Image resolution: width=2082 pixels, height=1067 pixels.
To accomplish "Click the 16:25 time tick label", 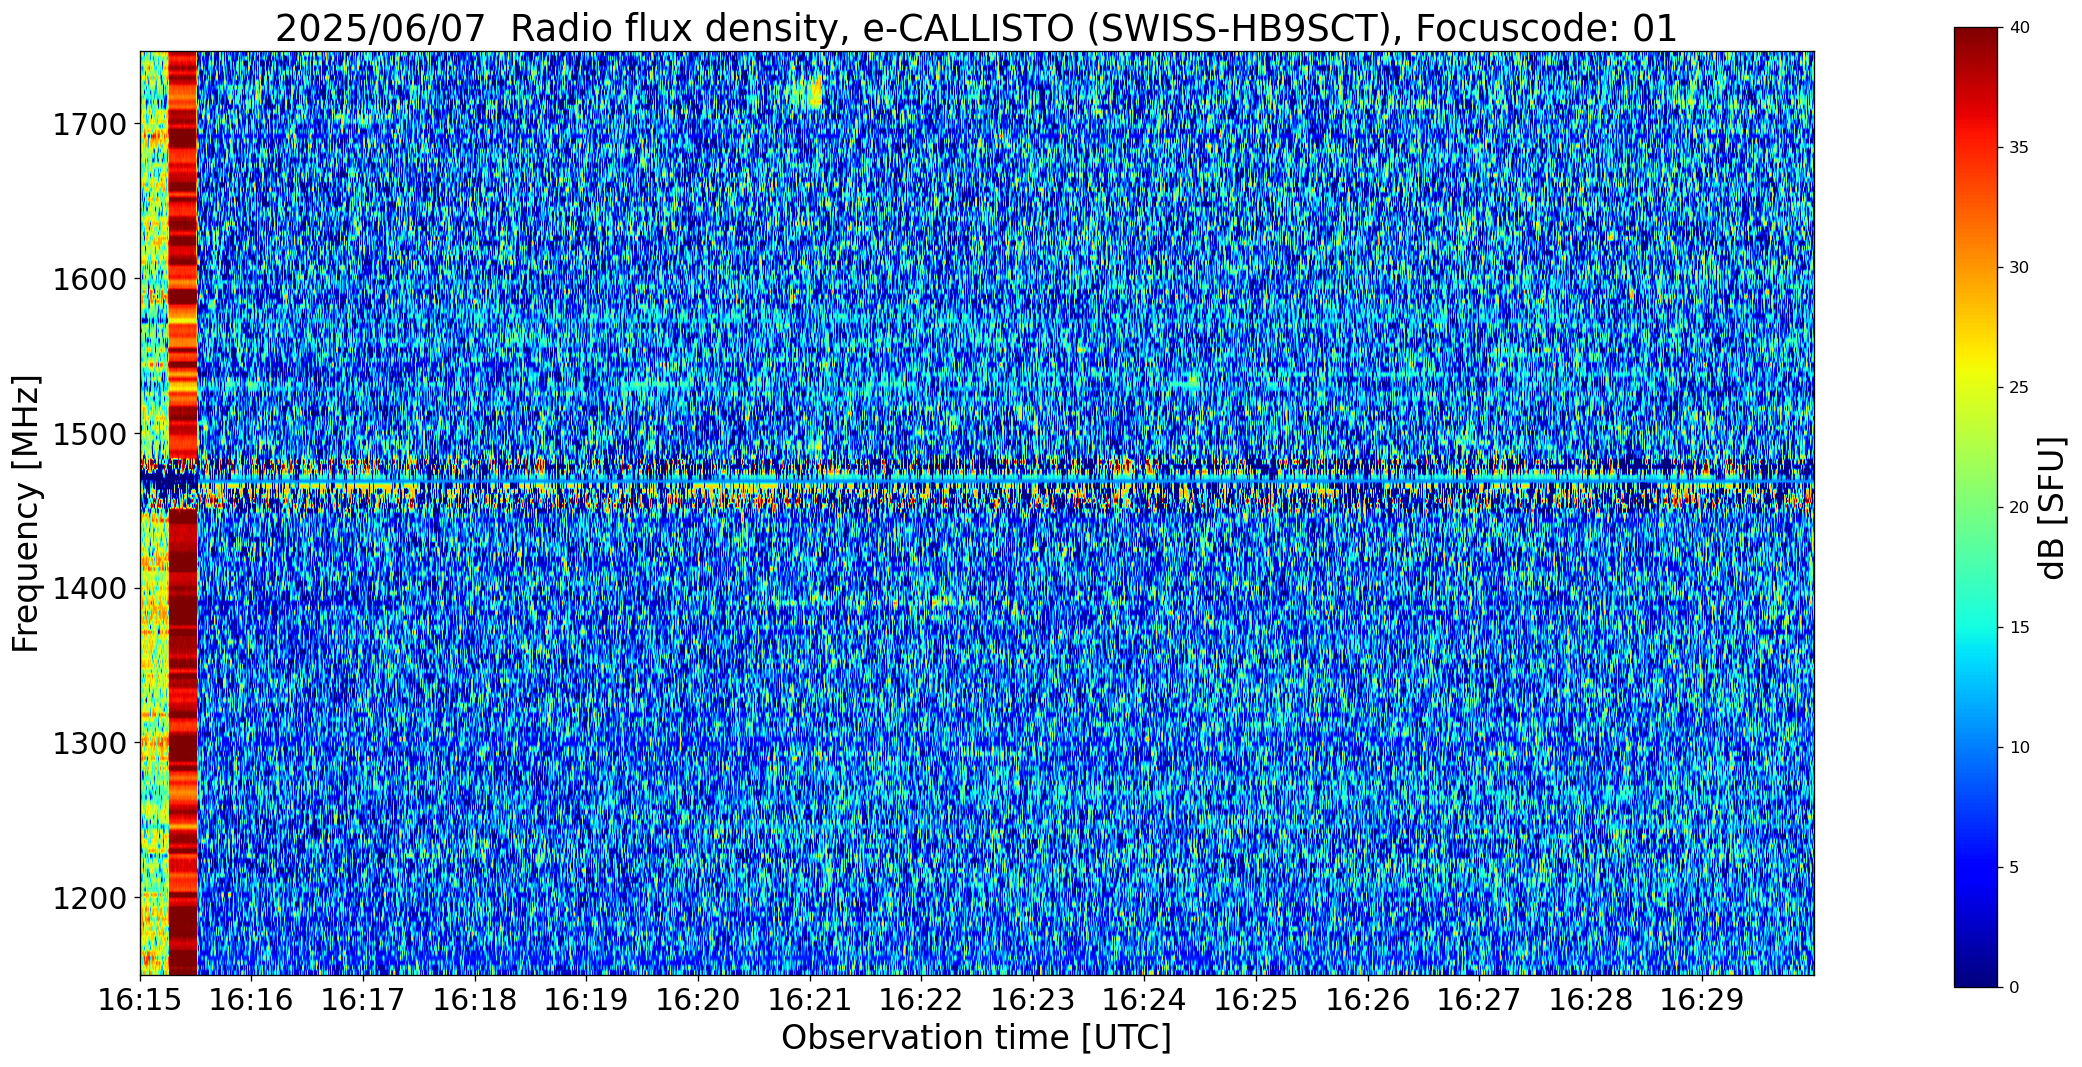I will tap(1256, 999).
